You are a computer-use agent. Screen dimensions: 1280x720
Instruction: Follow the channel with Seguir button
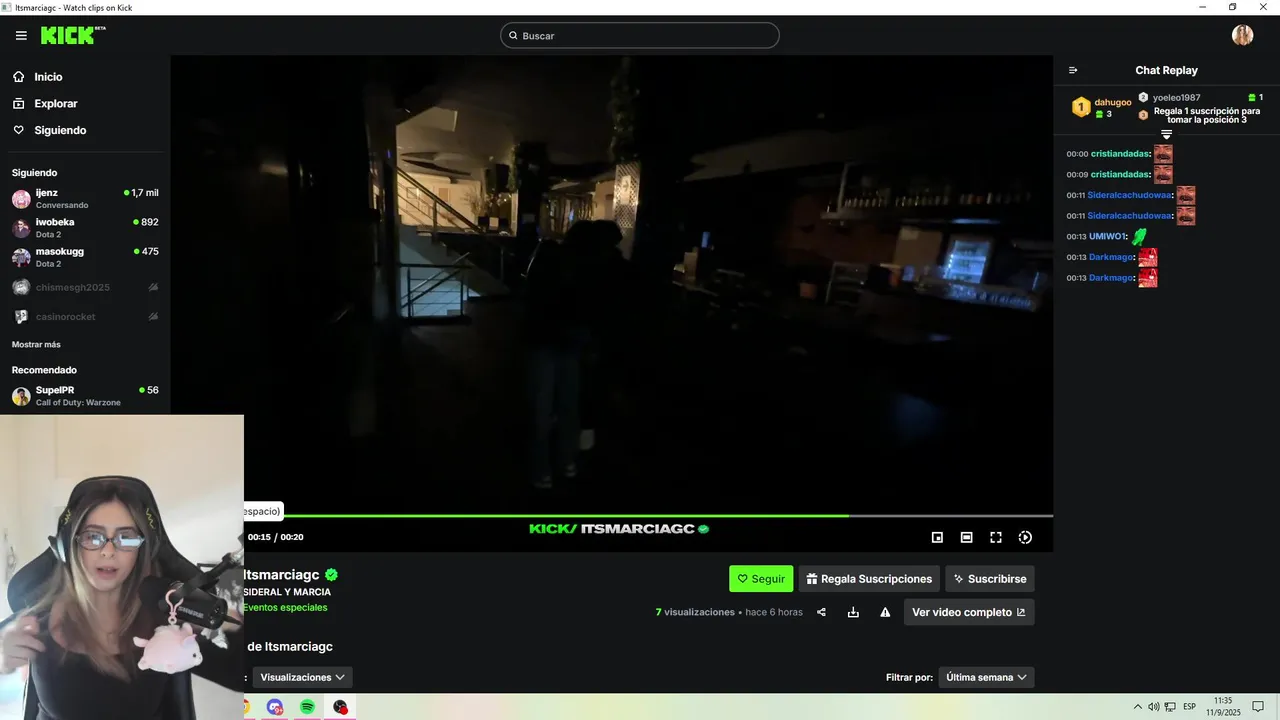[x=761, y=579]
